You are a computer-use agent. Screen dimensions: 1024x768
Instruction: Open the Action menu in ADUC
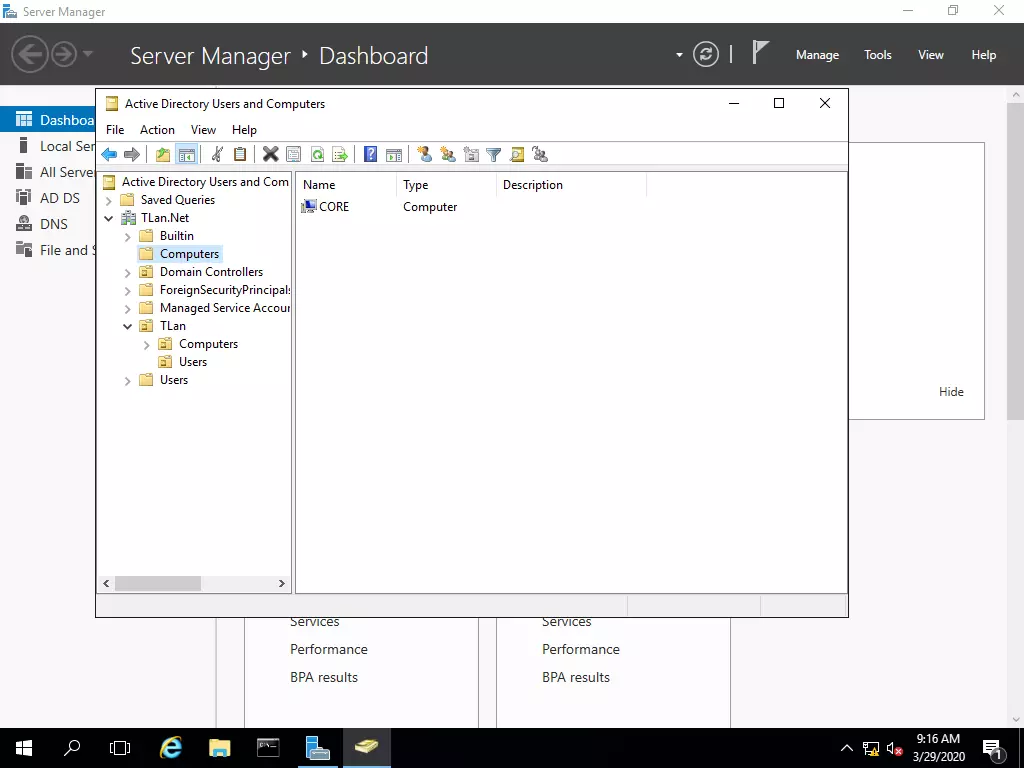(157, 129)
